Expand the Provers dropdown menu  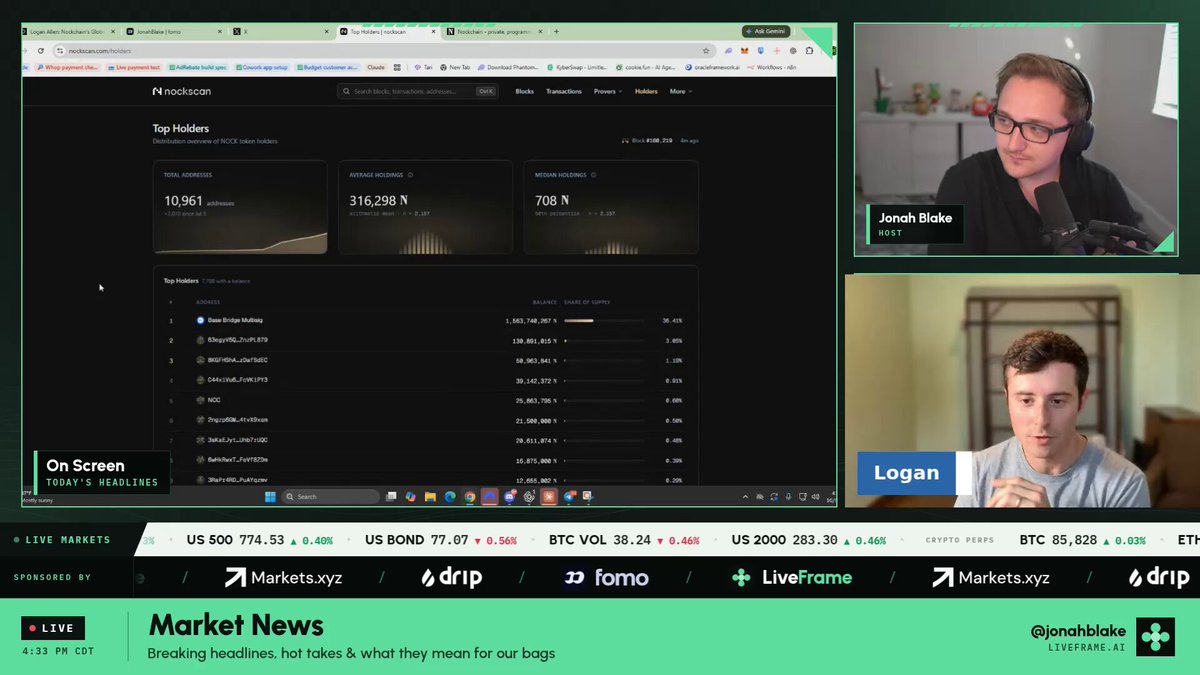(x=608, y=91)
